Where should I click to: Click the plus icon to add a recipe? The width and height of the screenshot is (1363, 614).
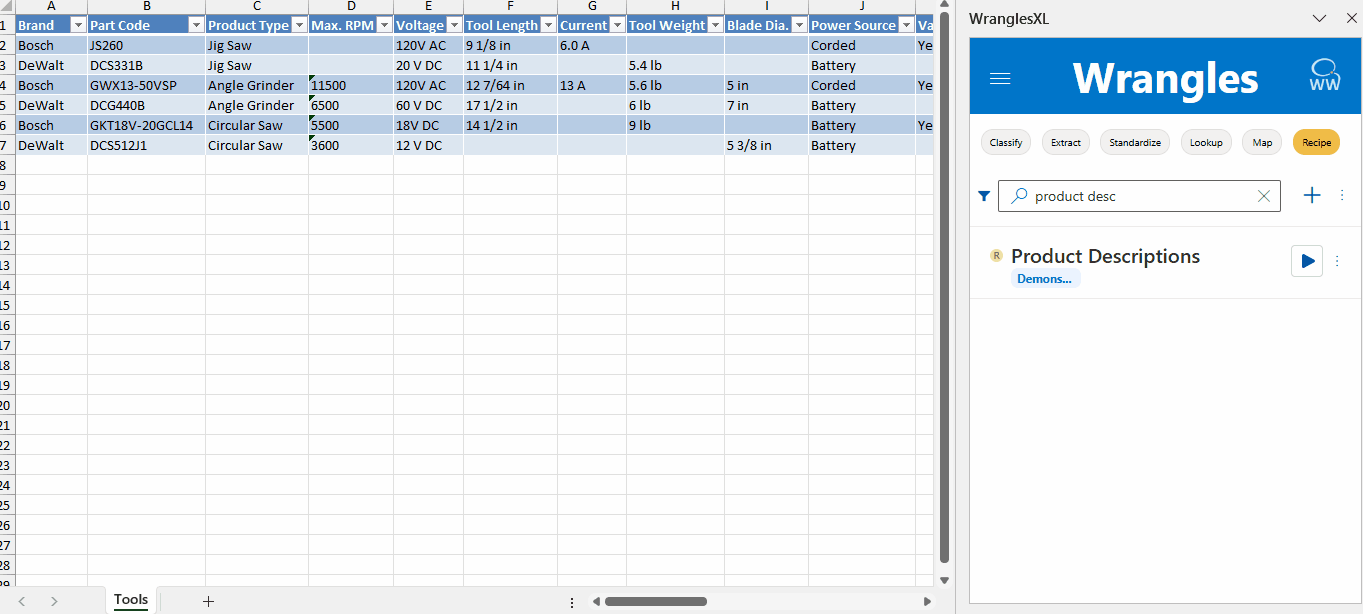(1312, 195)
